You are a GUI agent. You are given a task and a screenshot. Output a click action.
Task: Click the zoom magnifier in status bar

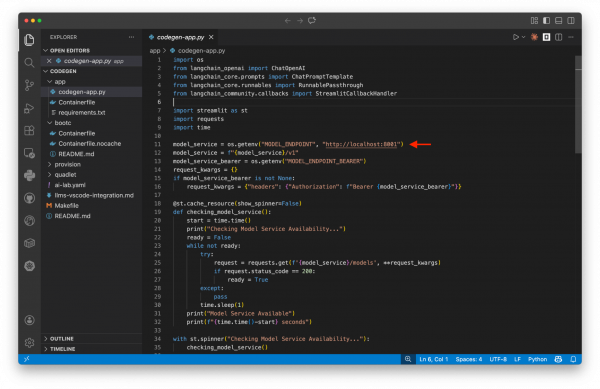[x=408, y=359]
